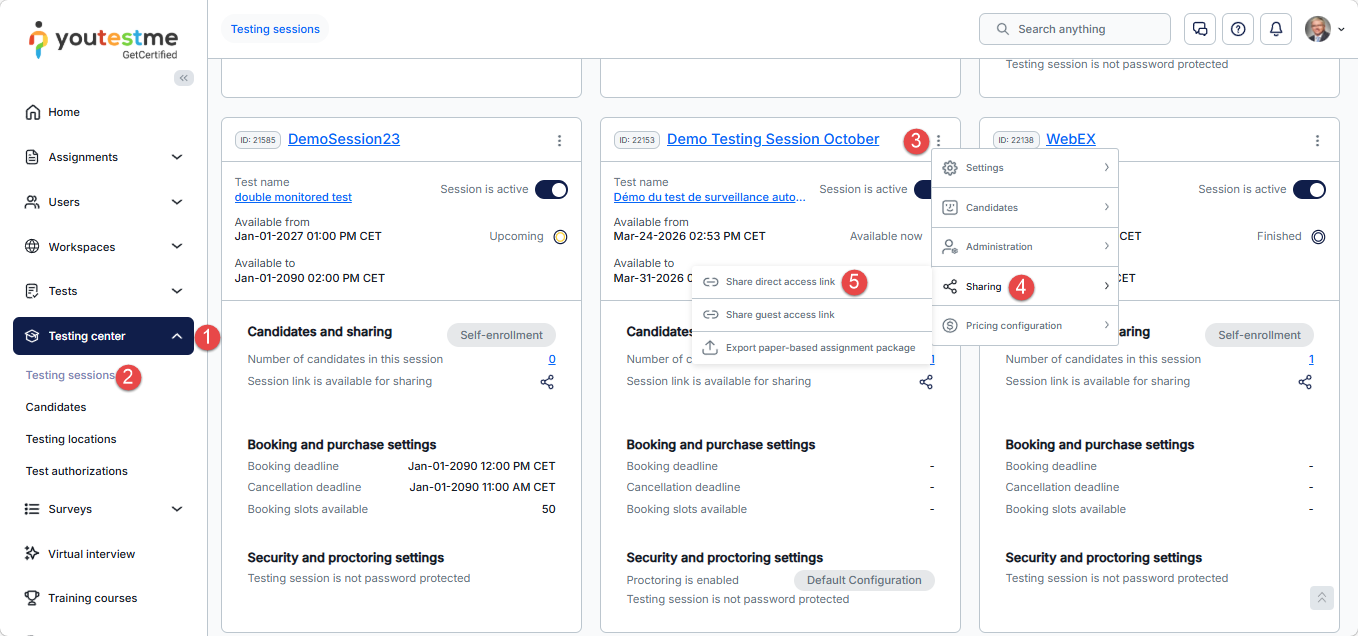The image size is (1358, 636).
Task: Open Pricing configuration submenu
Action: click(x=1024, y=326)
